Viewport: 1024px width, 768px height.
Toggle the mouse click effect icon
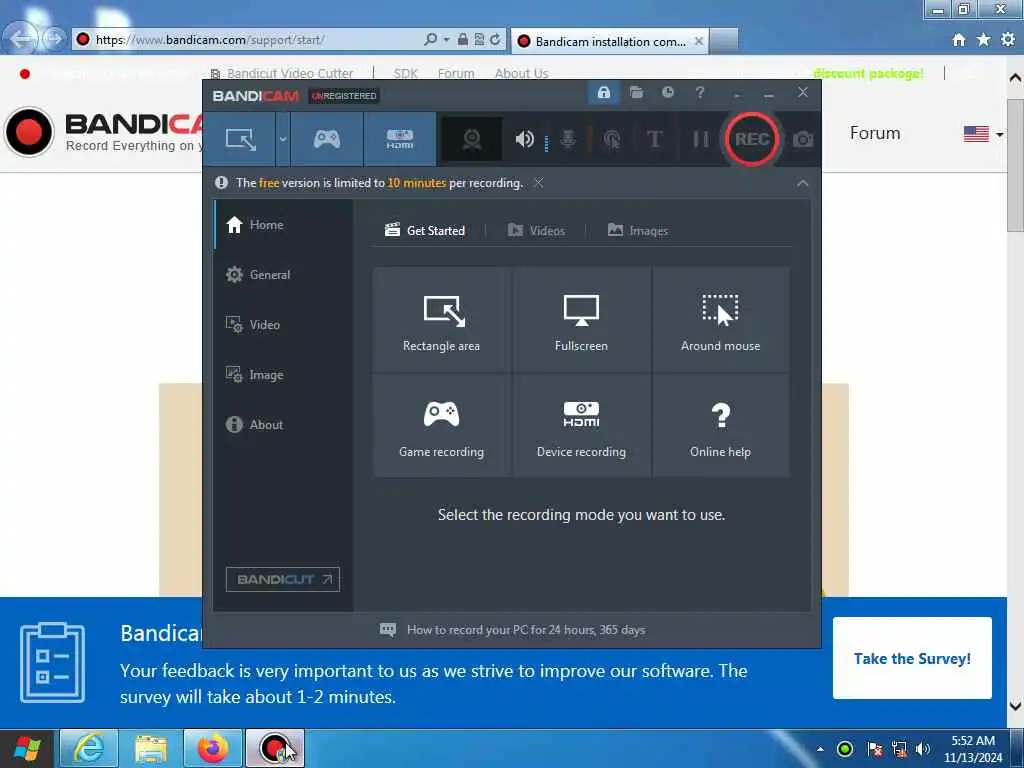612,139
